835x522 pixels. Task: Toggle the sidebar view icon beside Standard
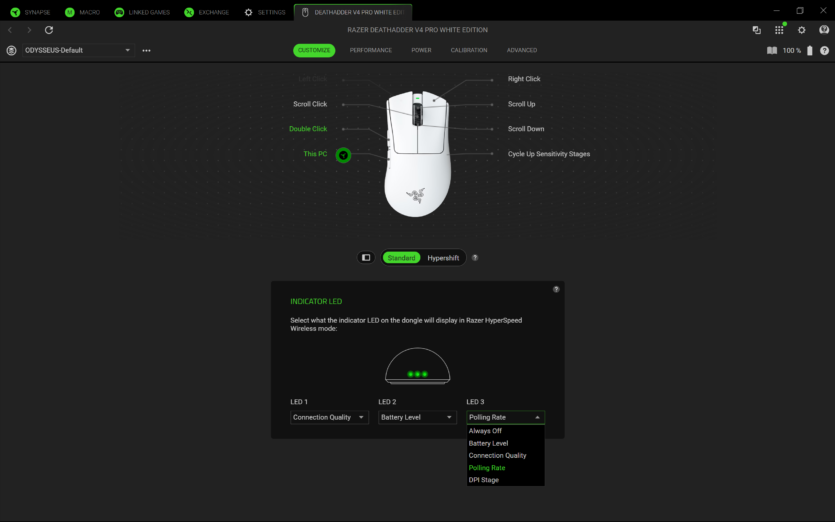click(x=366, y=258)
